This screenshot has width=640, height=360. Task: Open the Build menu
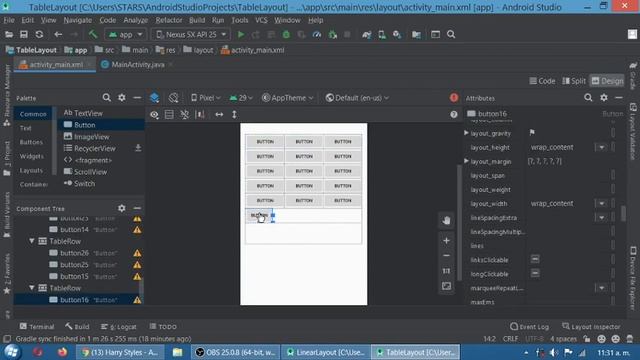pos(197,20)
